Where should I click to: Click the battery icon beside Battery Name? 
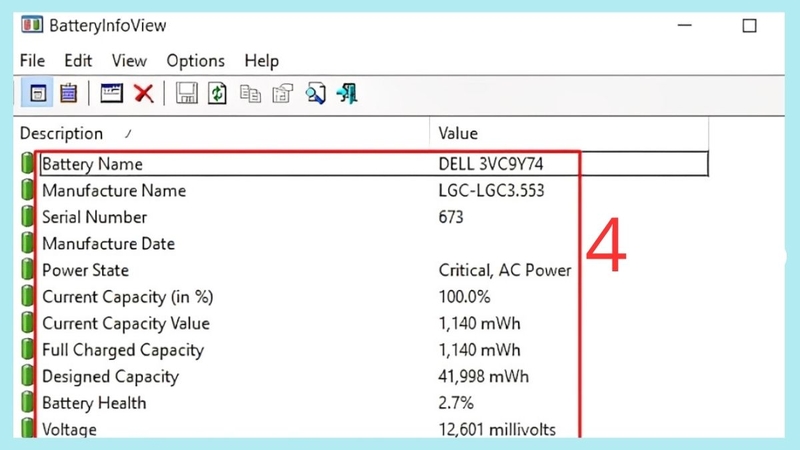(x=27, y=163)
